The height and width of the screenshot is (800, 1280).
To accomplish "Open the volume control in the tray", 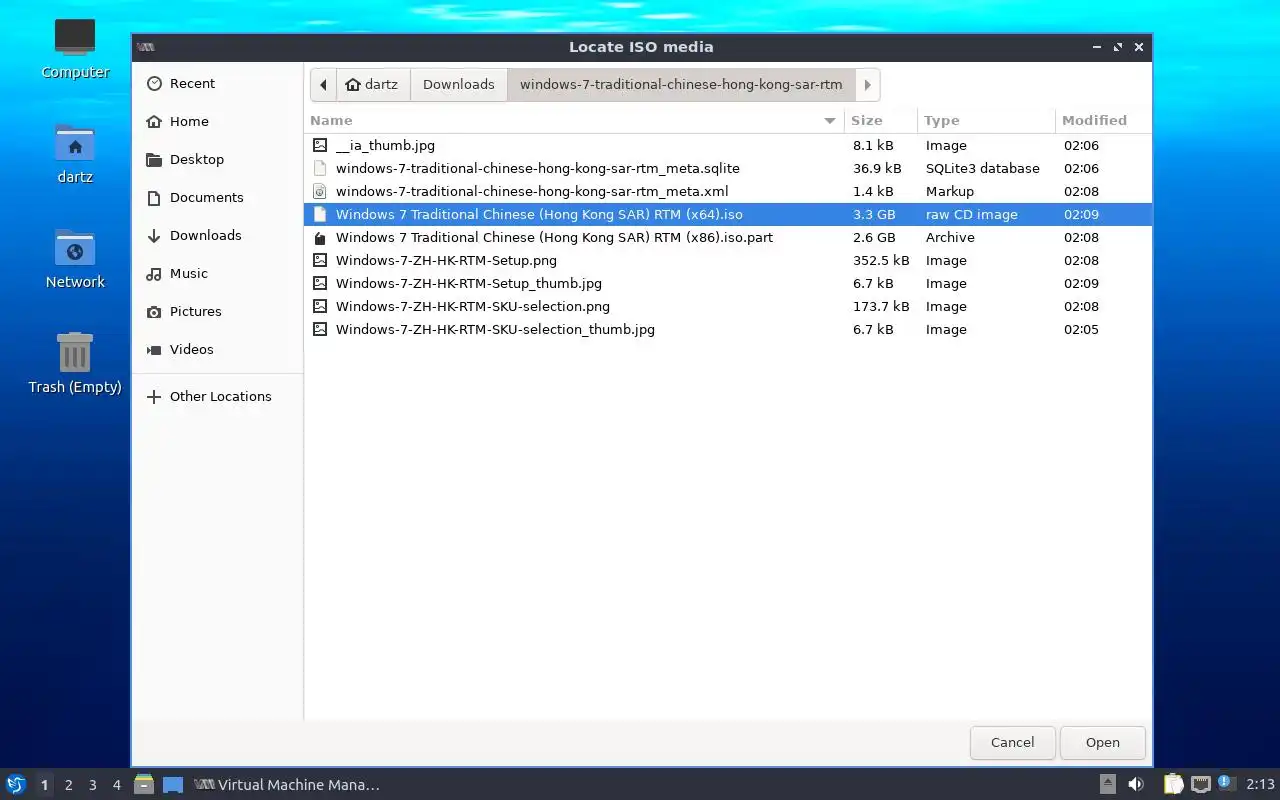I will (x=1136, y=785).
